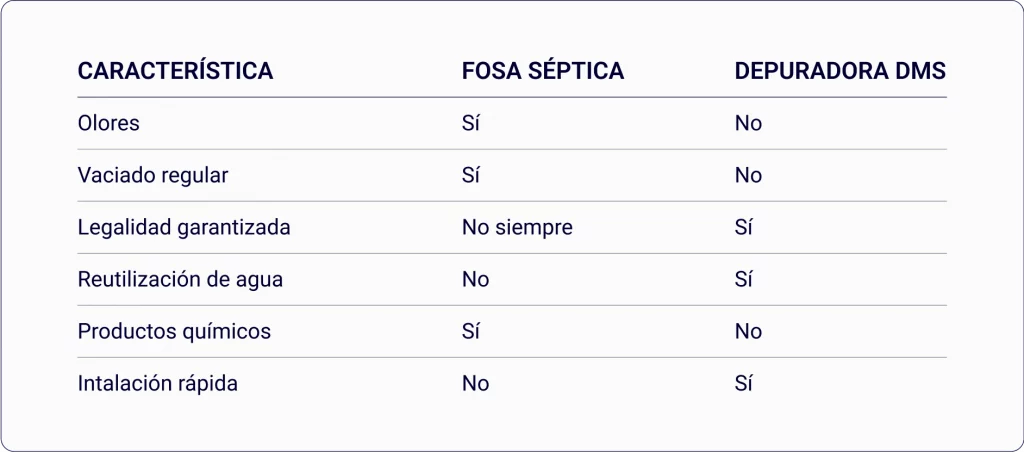Click the Legalidad garantizada row label

point(184,228)
